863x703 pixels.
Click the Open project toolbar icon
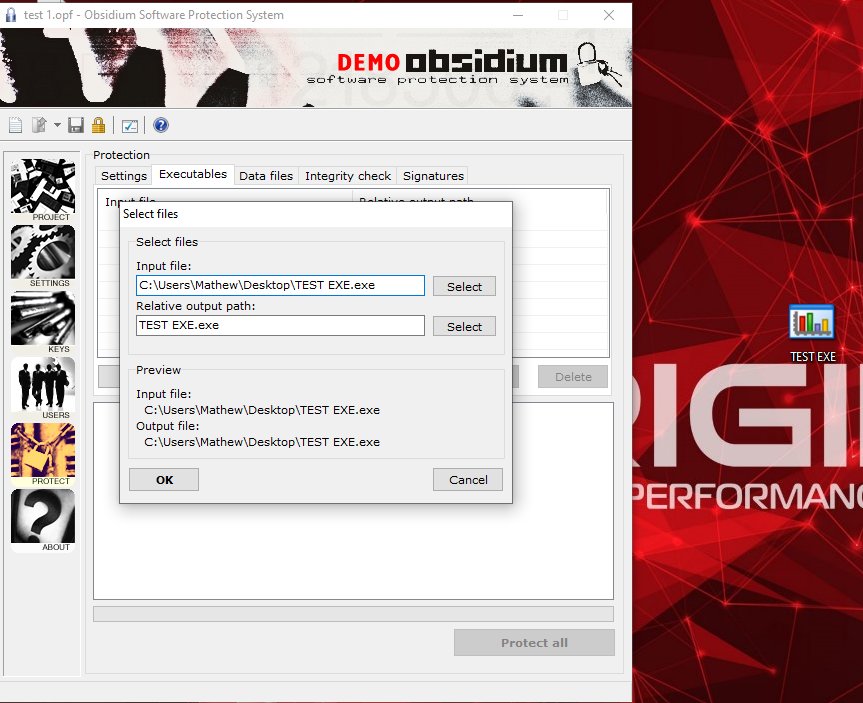pos(40,126)
